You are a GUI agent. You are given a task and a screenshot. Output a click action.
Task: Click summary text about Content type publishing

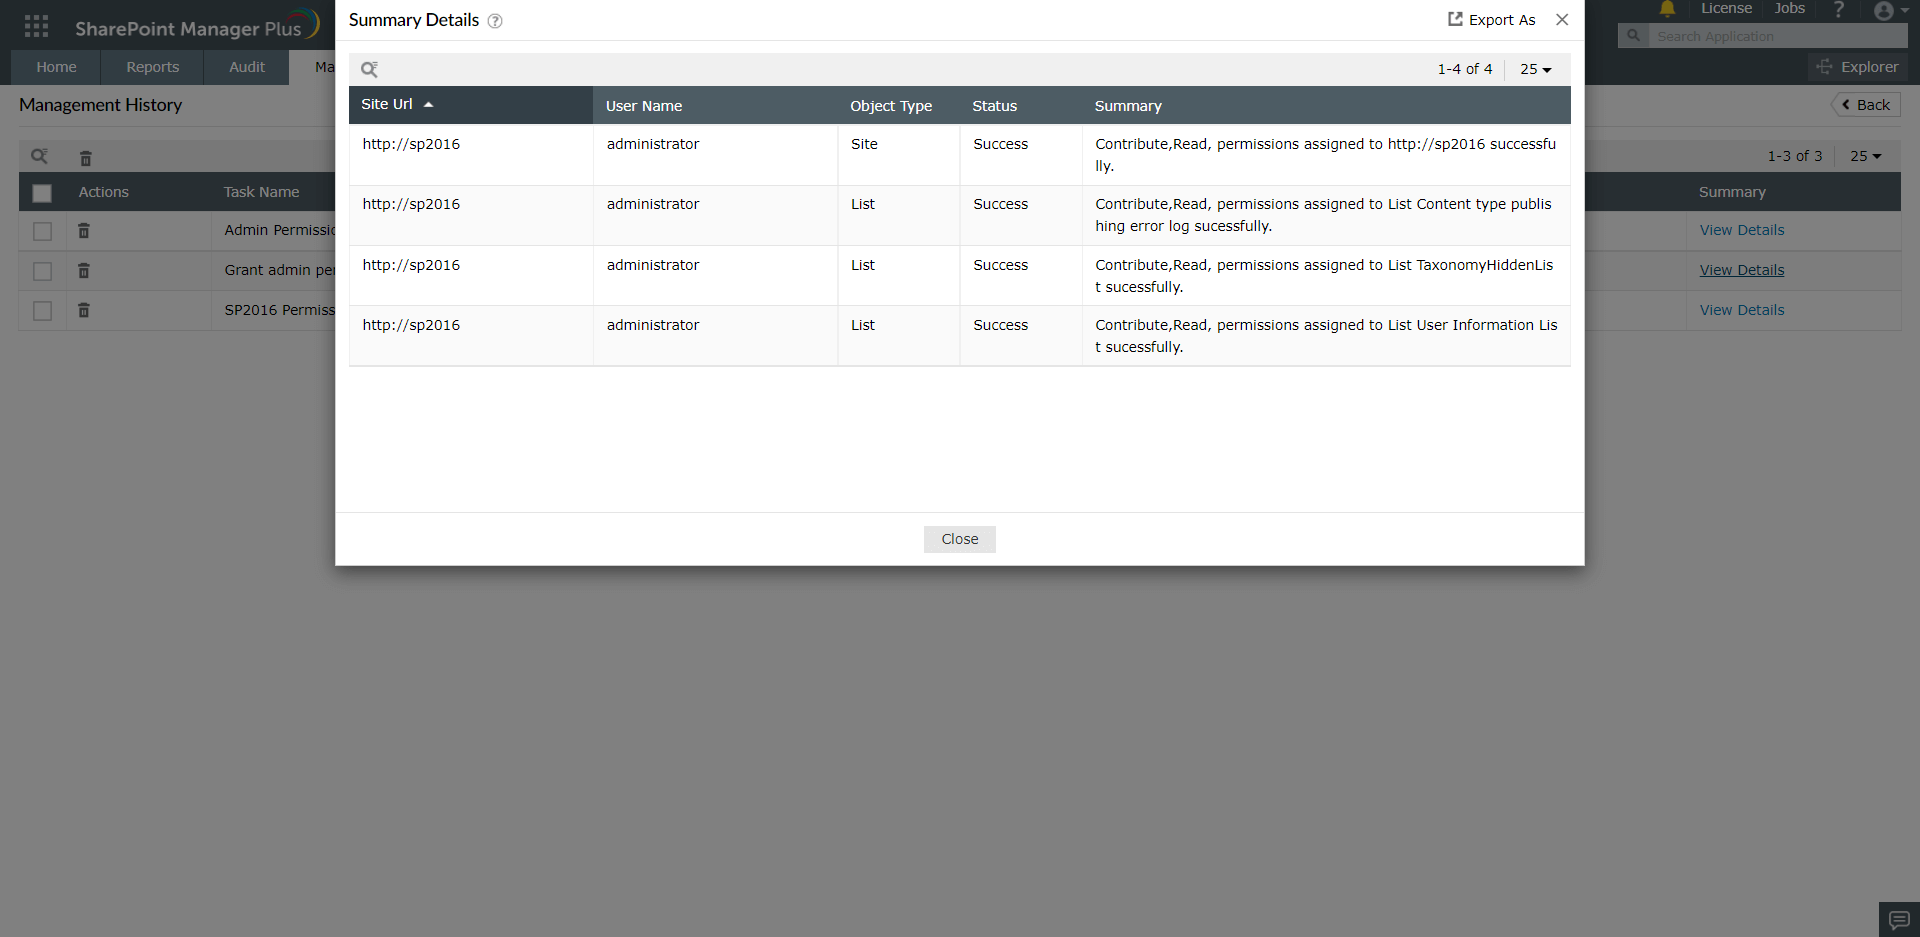[x=1323, y=215]
